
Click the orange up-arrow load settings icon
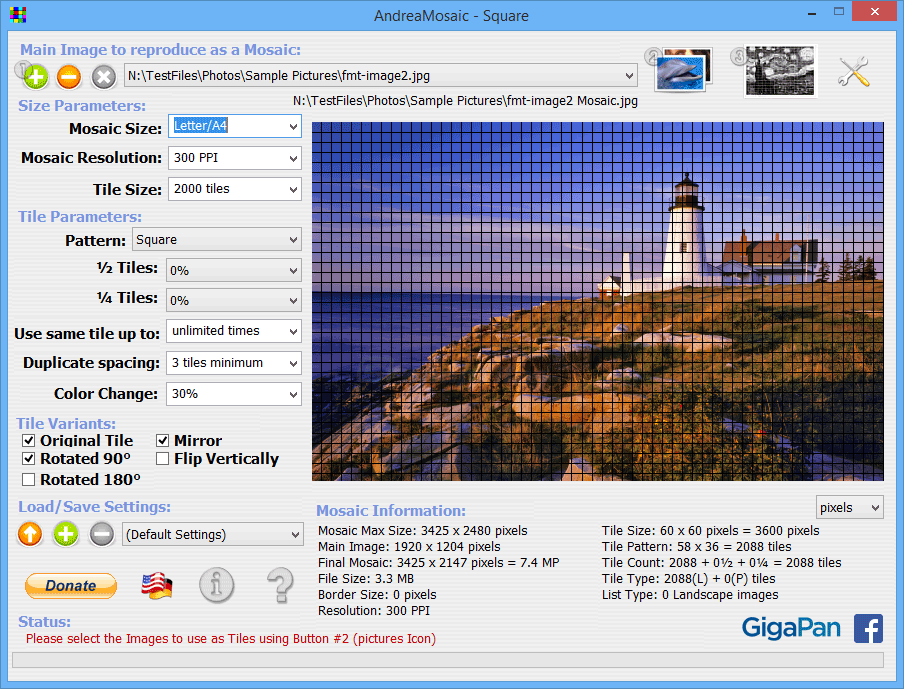(x=31, y=534)
